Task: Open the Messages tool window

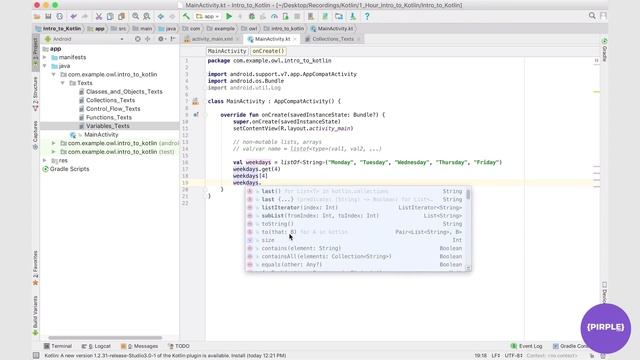Action: click(140, 346)
